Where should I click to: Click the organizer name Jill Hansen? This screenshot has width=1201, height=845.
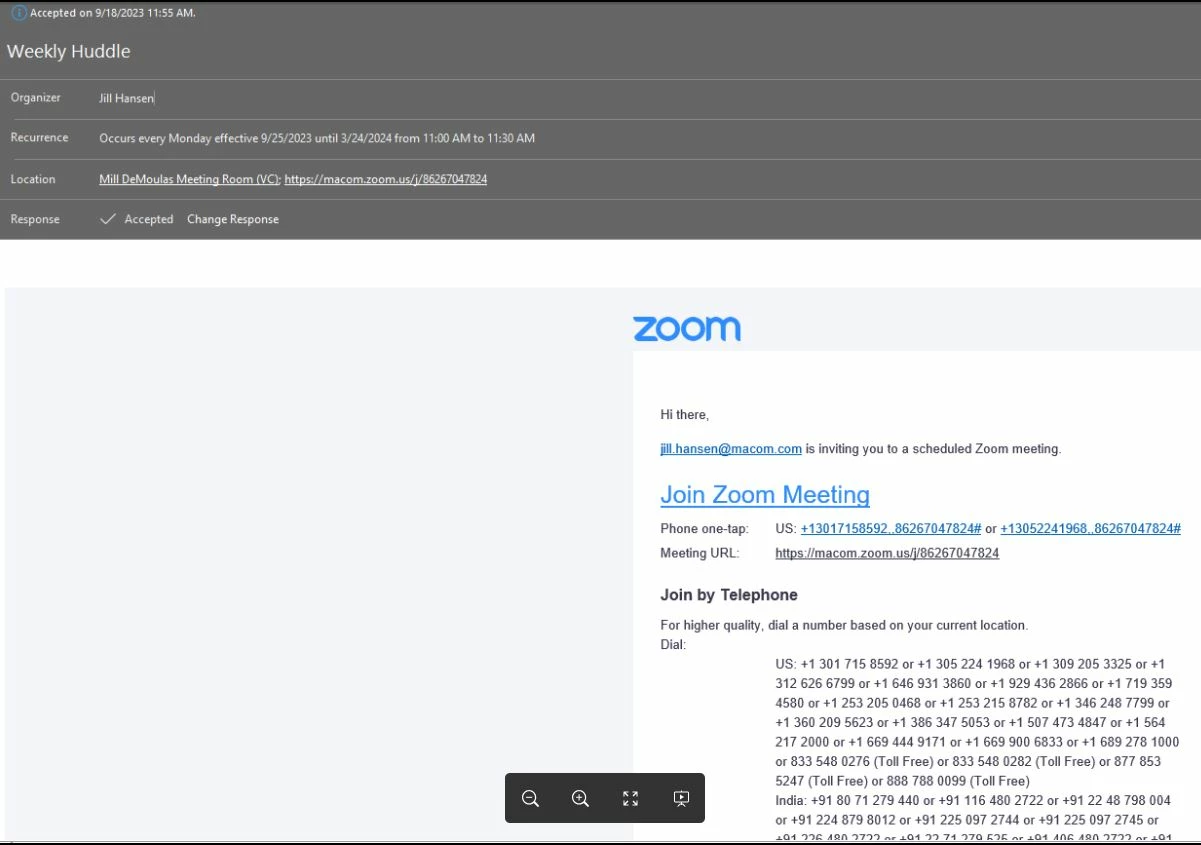(126, 98)
